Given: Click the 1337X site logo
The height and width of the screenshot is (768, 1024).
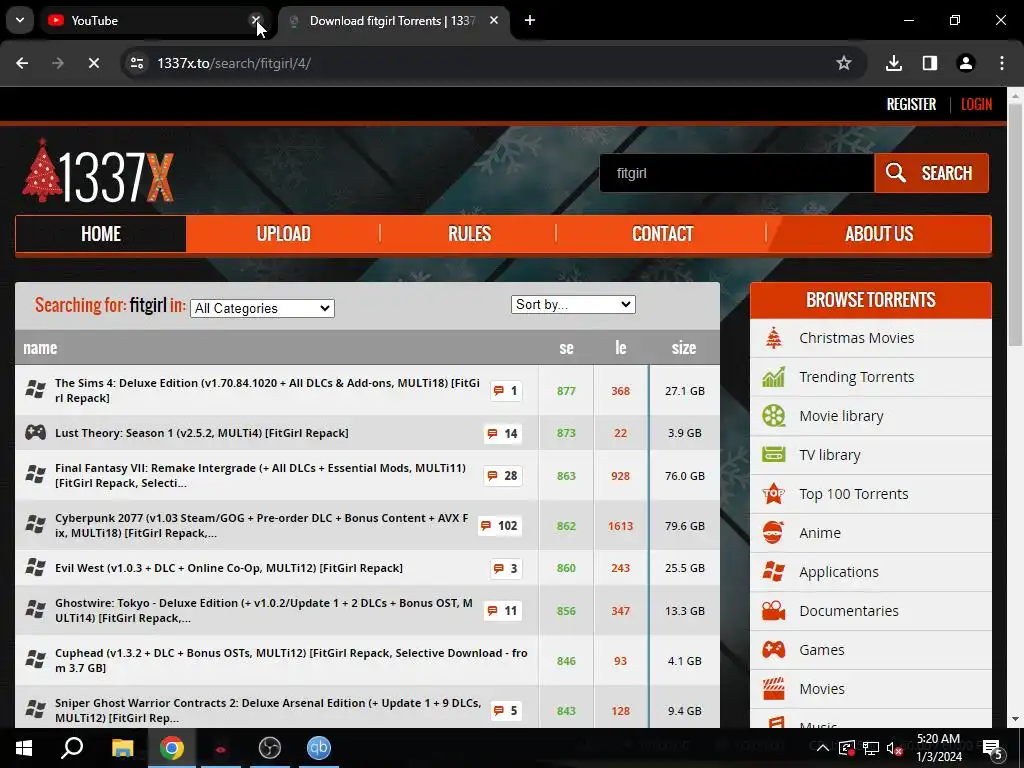Looking at the screenshot, I should [x=98, y=172].
